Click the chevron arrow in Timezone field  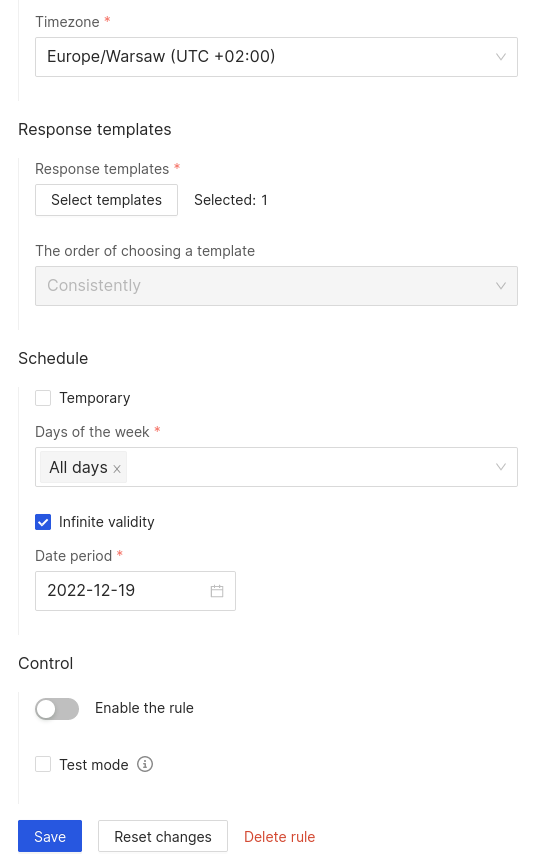pyautogui.click(x=501, y=57)
